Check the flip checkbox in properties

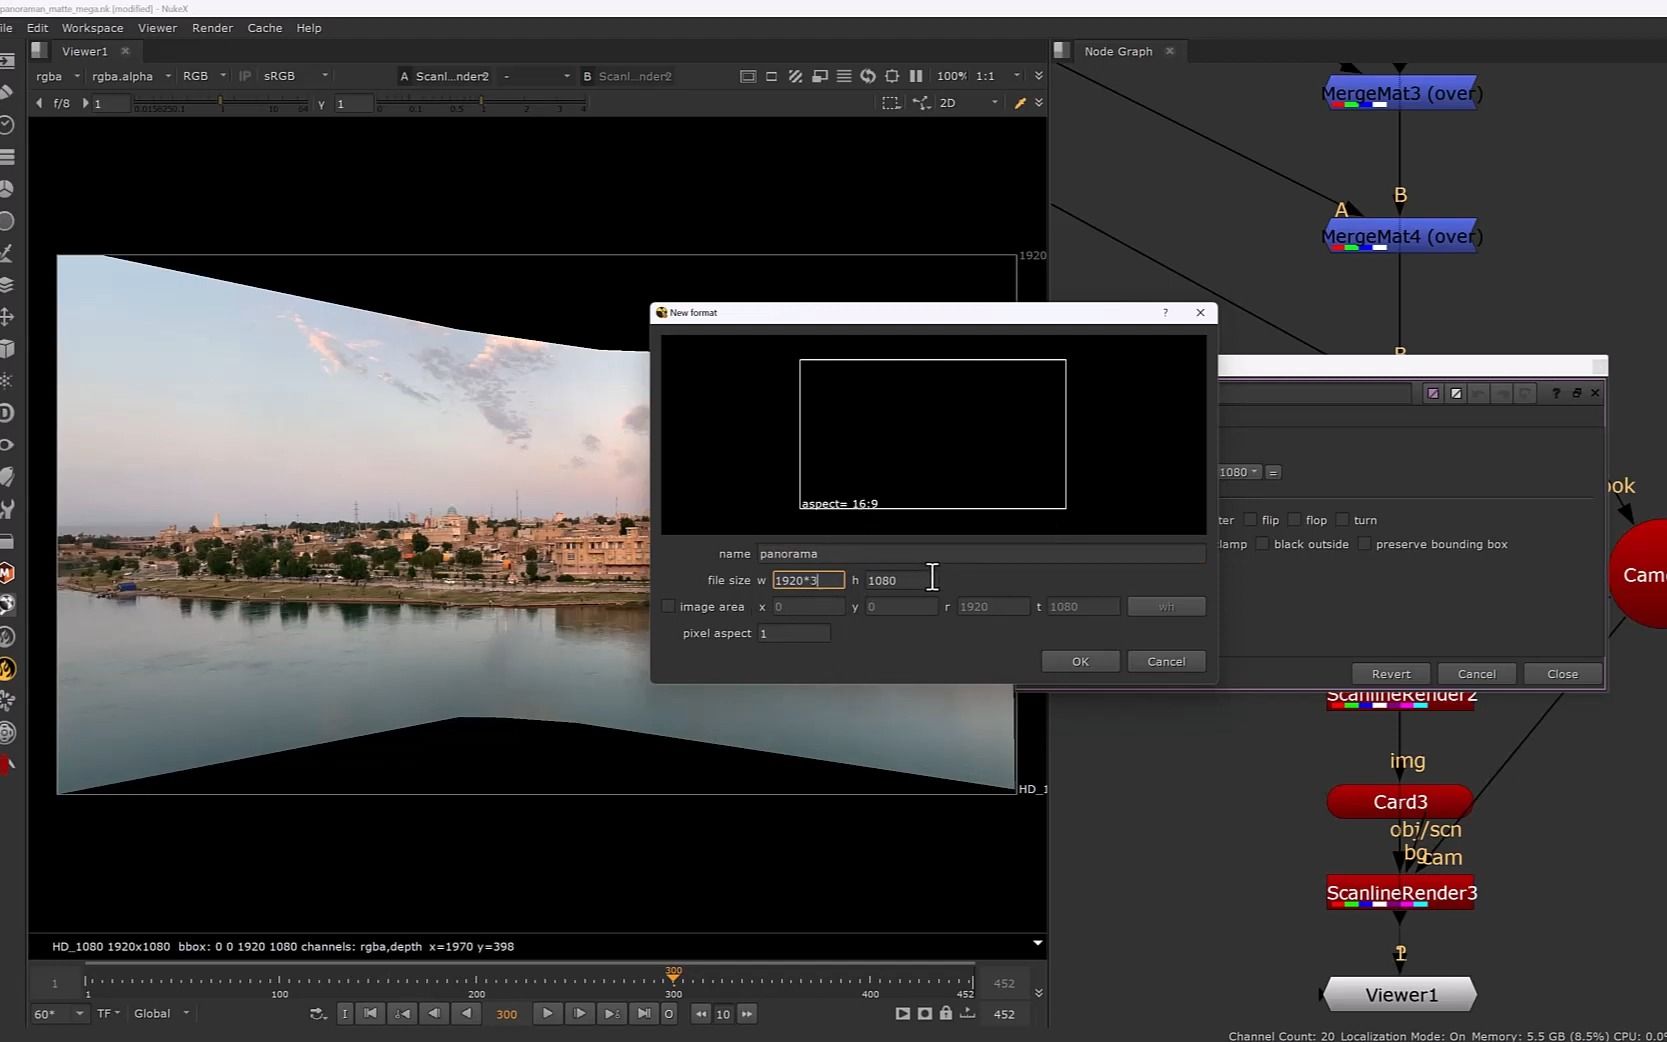pos(1250,520)
